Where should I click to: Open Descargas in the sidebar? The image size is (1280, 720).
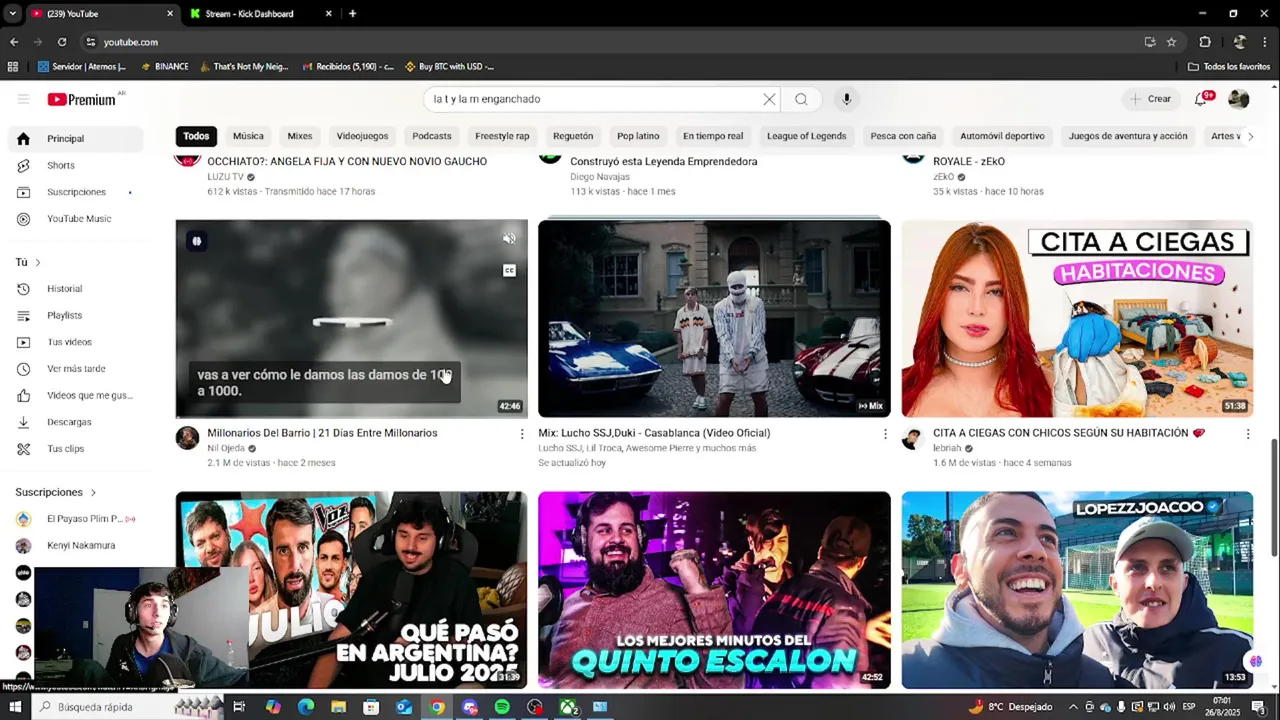click(76, 422)
